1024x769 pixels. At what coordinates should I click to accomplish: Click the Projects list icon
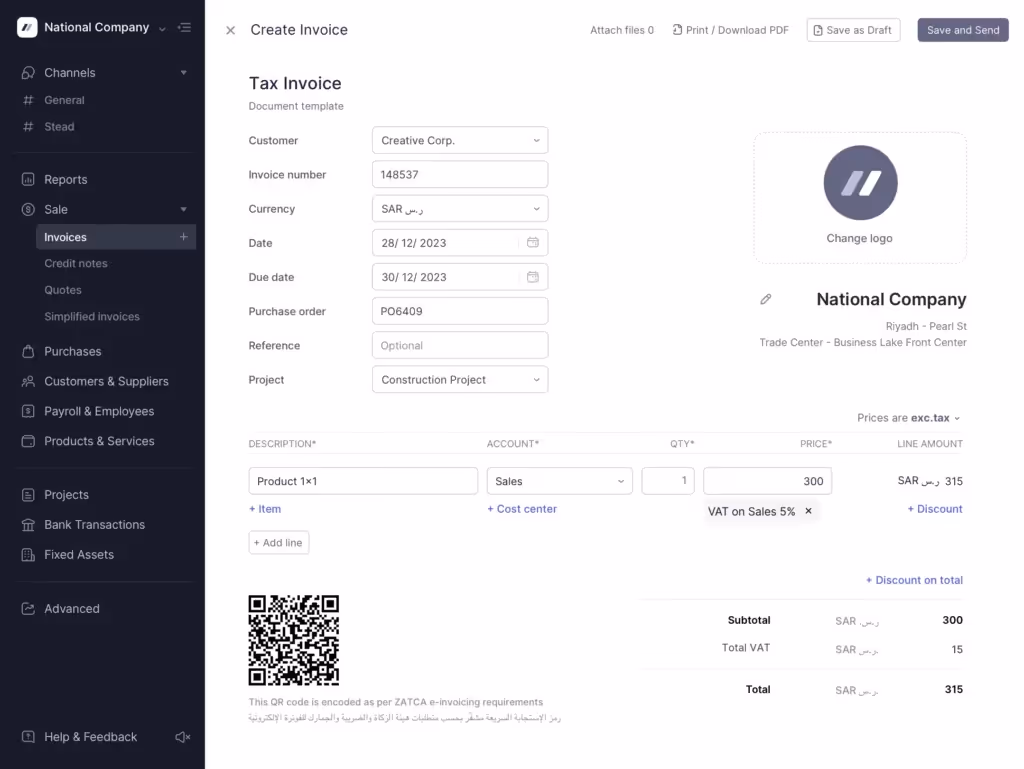tap(28, 495)
